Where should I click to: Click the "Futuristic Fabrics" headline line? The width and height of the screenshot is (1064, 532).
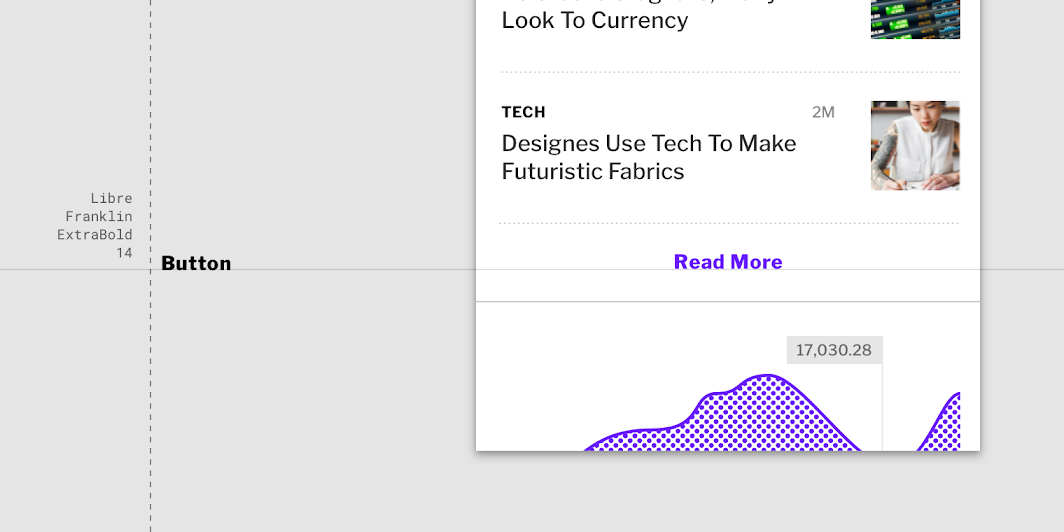pyautogui.click(x=592, y=172)
